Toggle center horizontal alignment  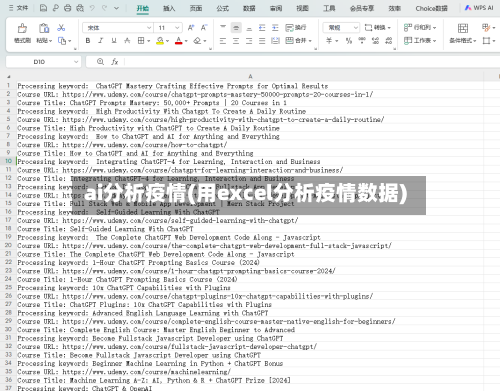236,41
